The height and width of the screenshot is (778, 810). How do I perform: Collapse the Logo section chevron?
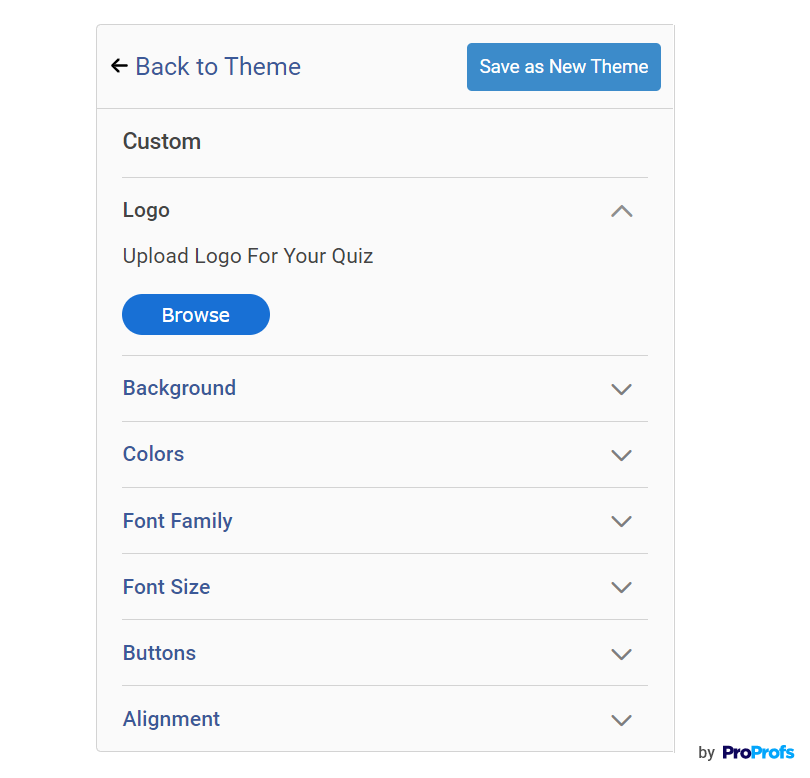click(x=622, y=211)
